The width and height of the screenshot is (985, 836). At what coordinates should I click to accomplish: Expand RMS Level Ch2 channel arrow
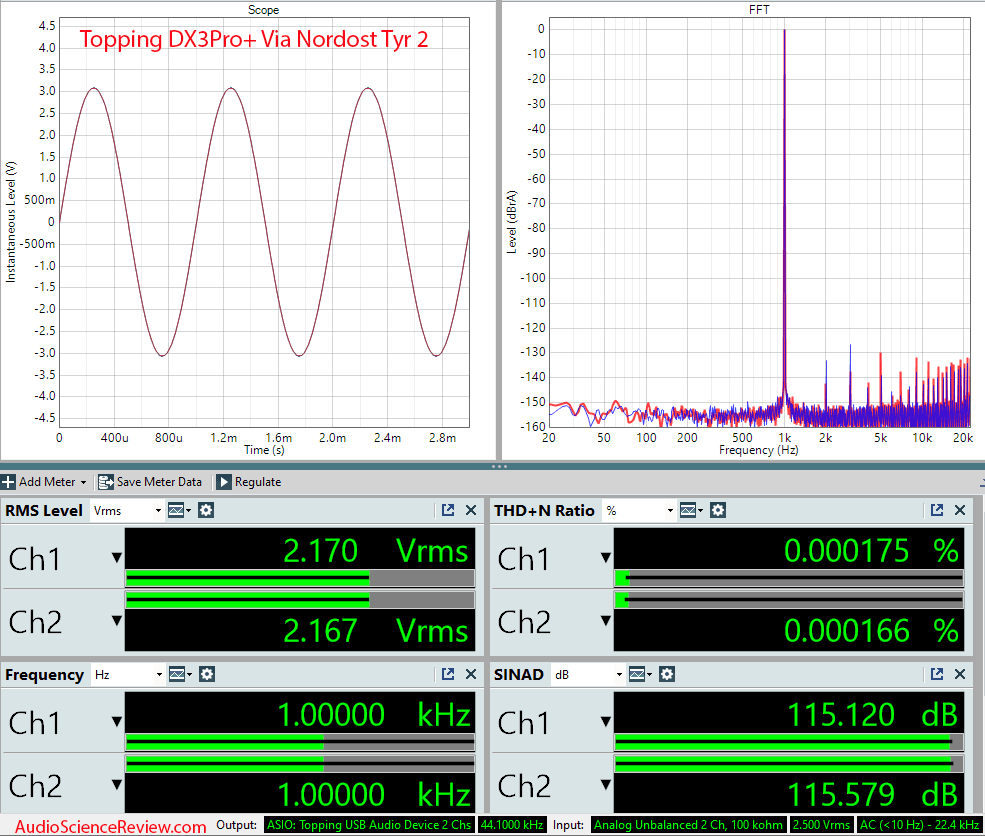pos(117,621)
